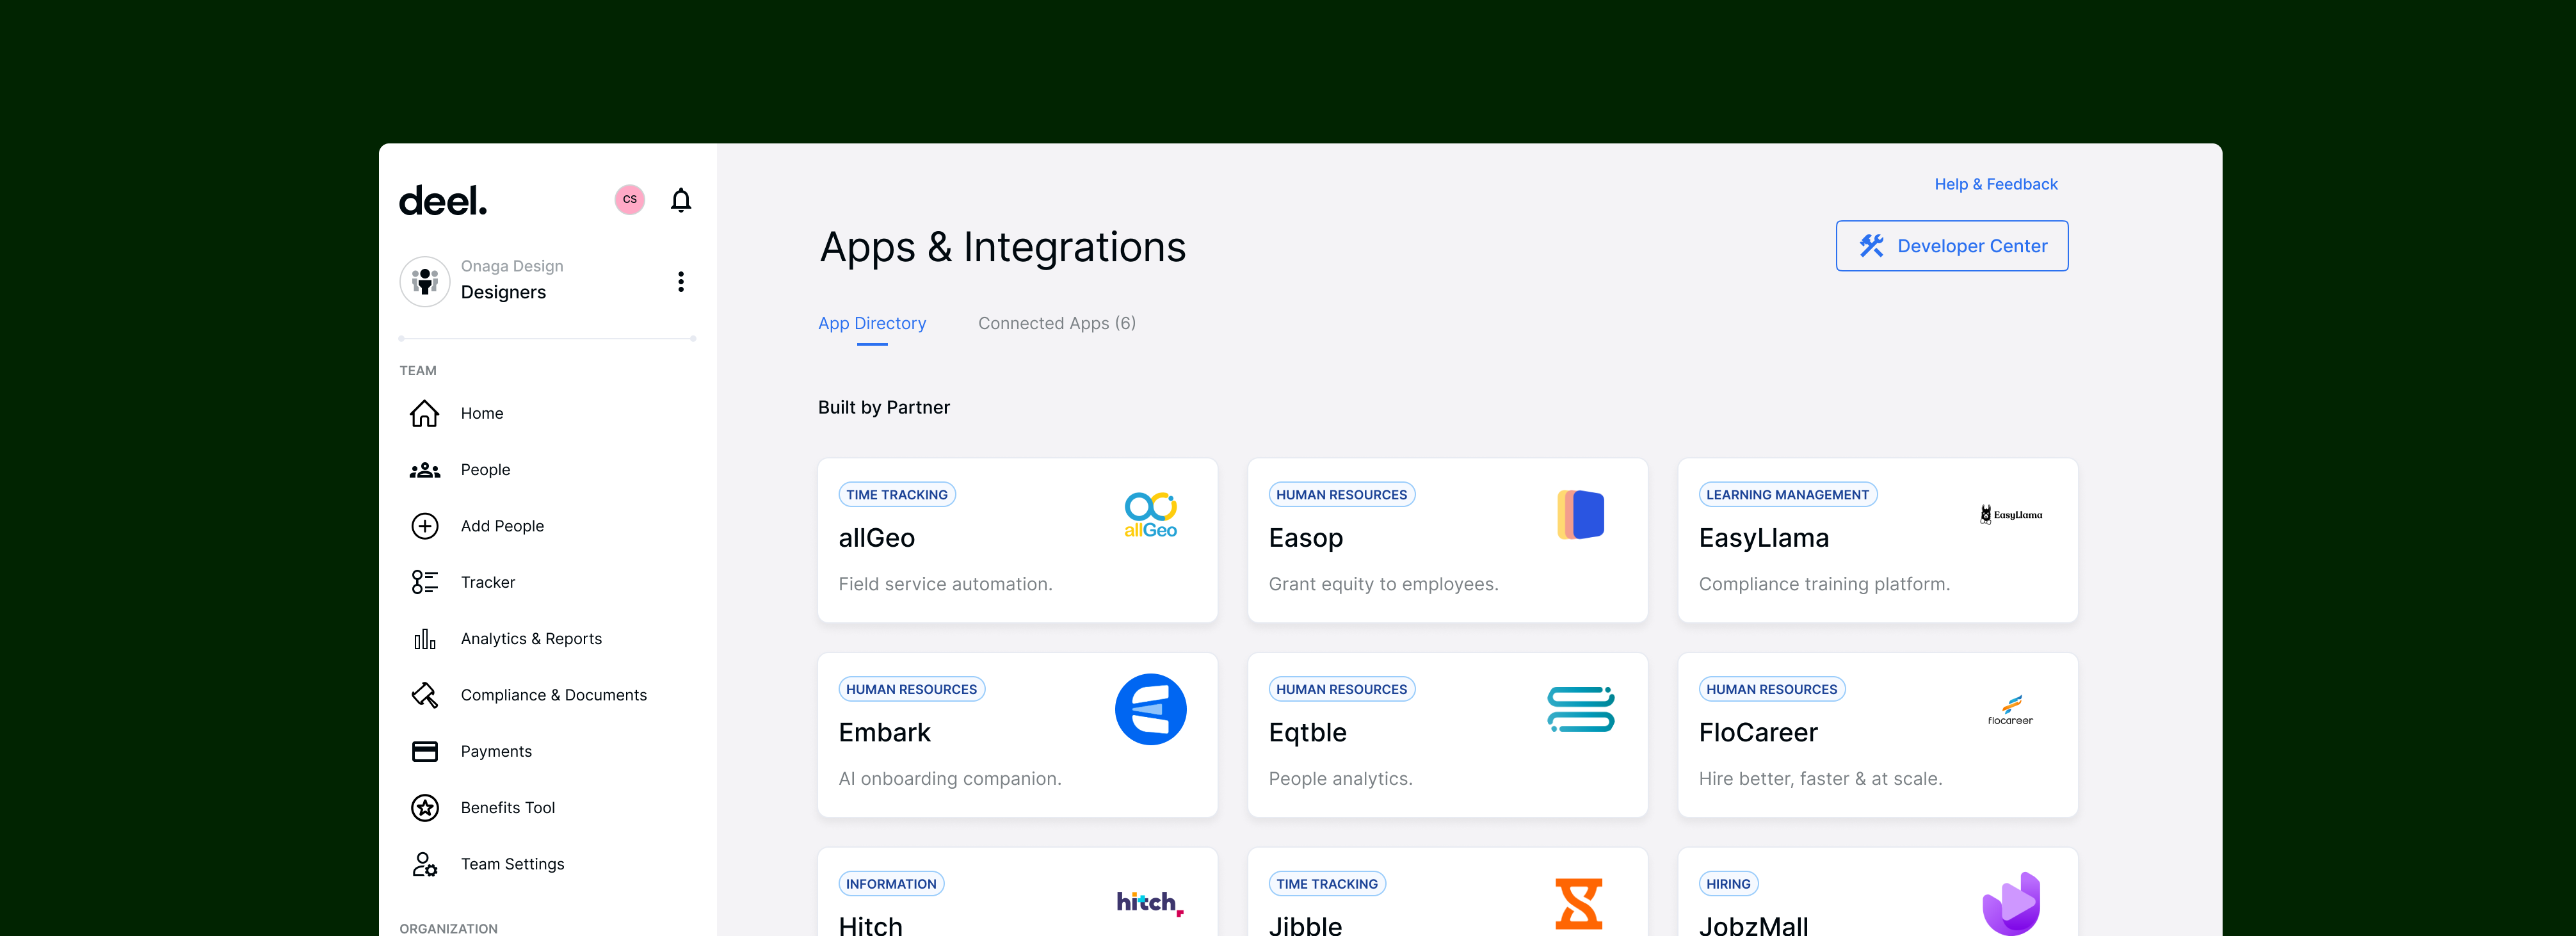Click the Hitch logo
The height and width of the screenshot is (936, 2576).
coord(1150,903)
